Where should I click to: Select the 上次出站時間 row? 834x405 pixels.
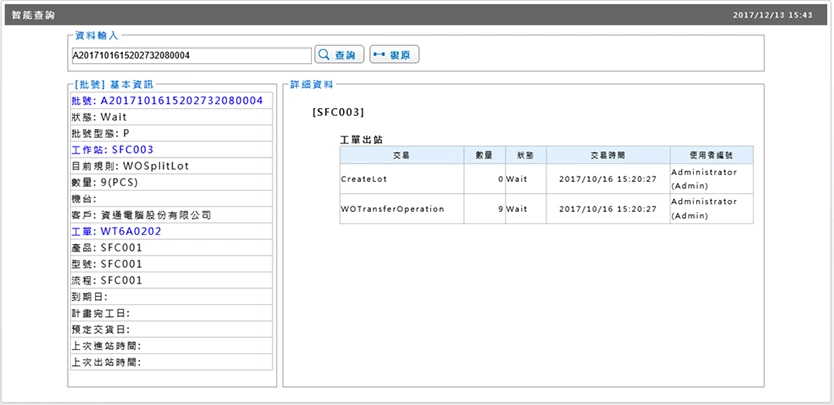(171, 362)
